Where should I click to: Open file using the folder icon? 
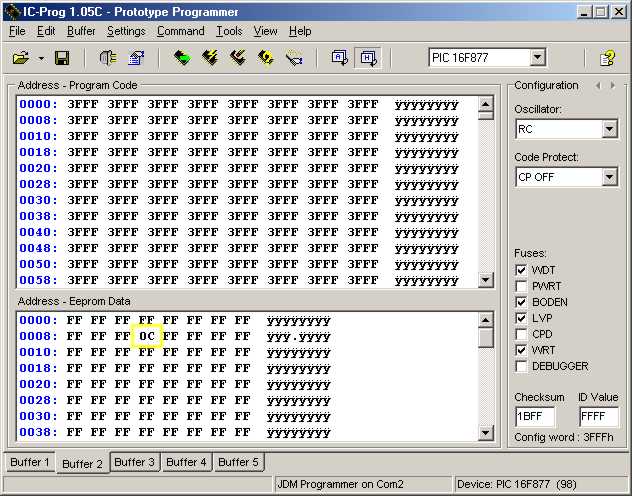[x=21, y=58]
